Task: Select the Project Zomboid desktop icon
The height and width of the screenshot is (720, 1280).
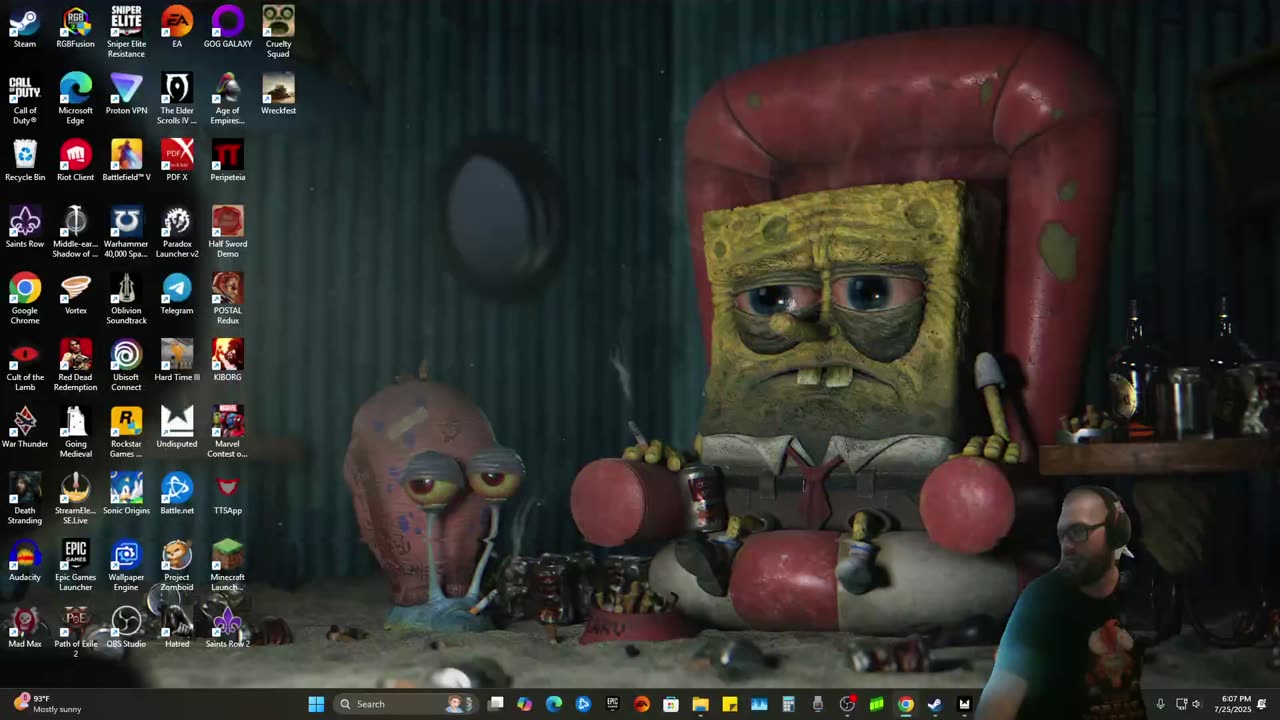Action: point(177,566)
